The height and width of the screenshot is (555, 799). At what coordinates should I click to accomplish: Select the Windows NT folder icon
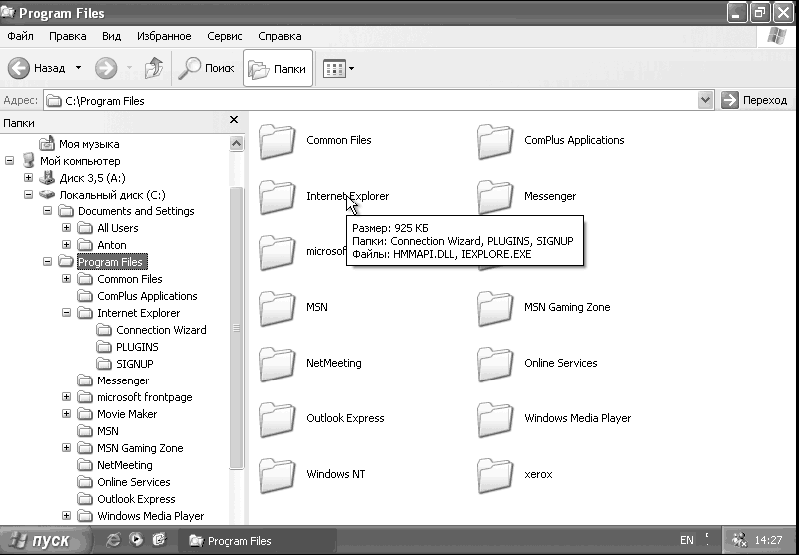pyautogui.click(x=277, y=475)
